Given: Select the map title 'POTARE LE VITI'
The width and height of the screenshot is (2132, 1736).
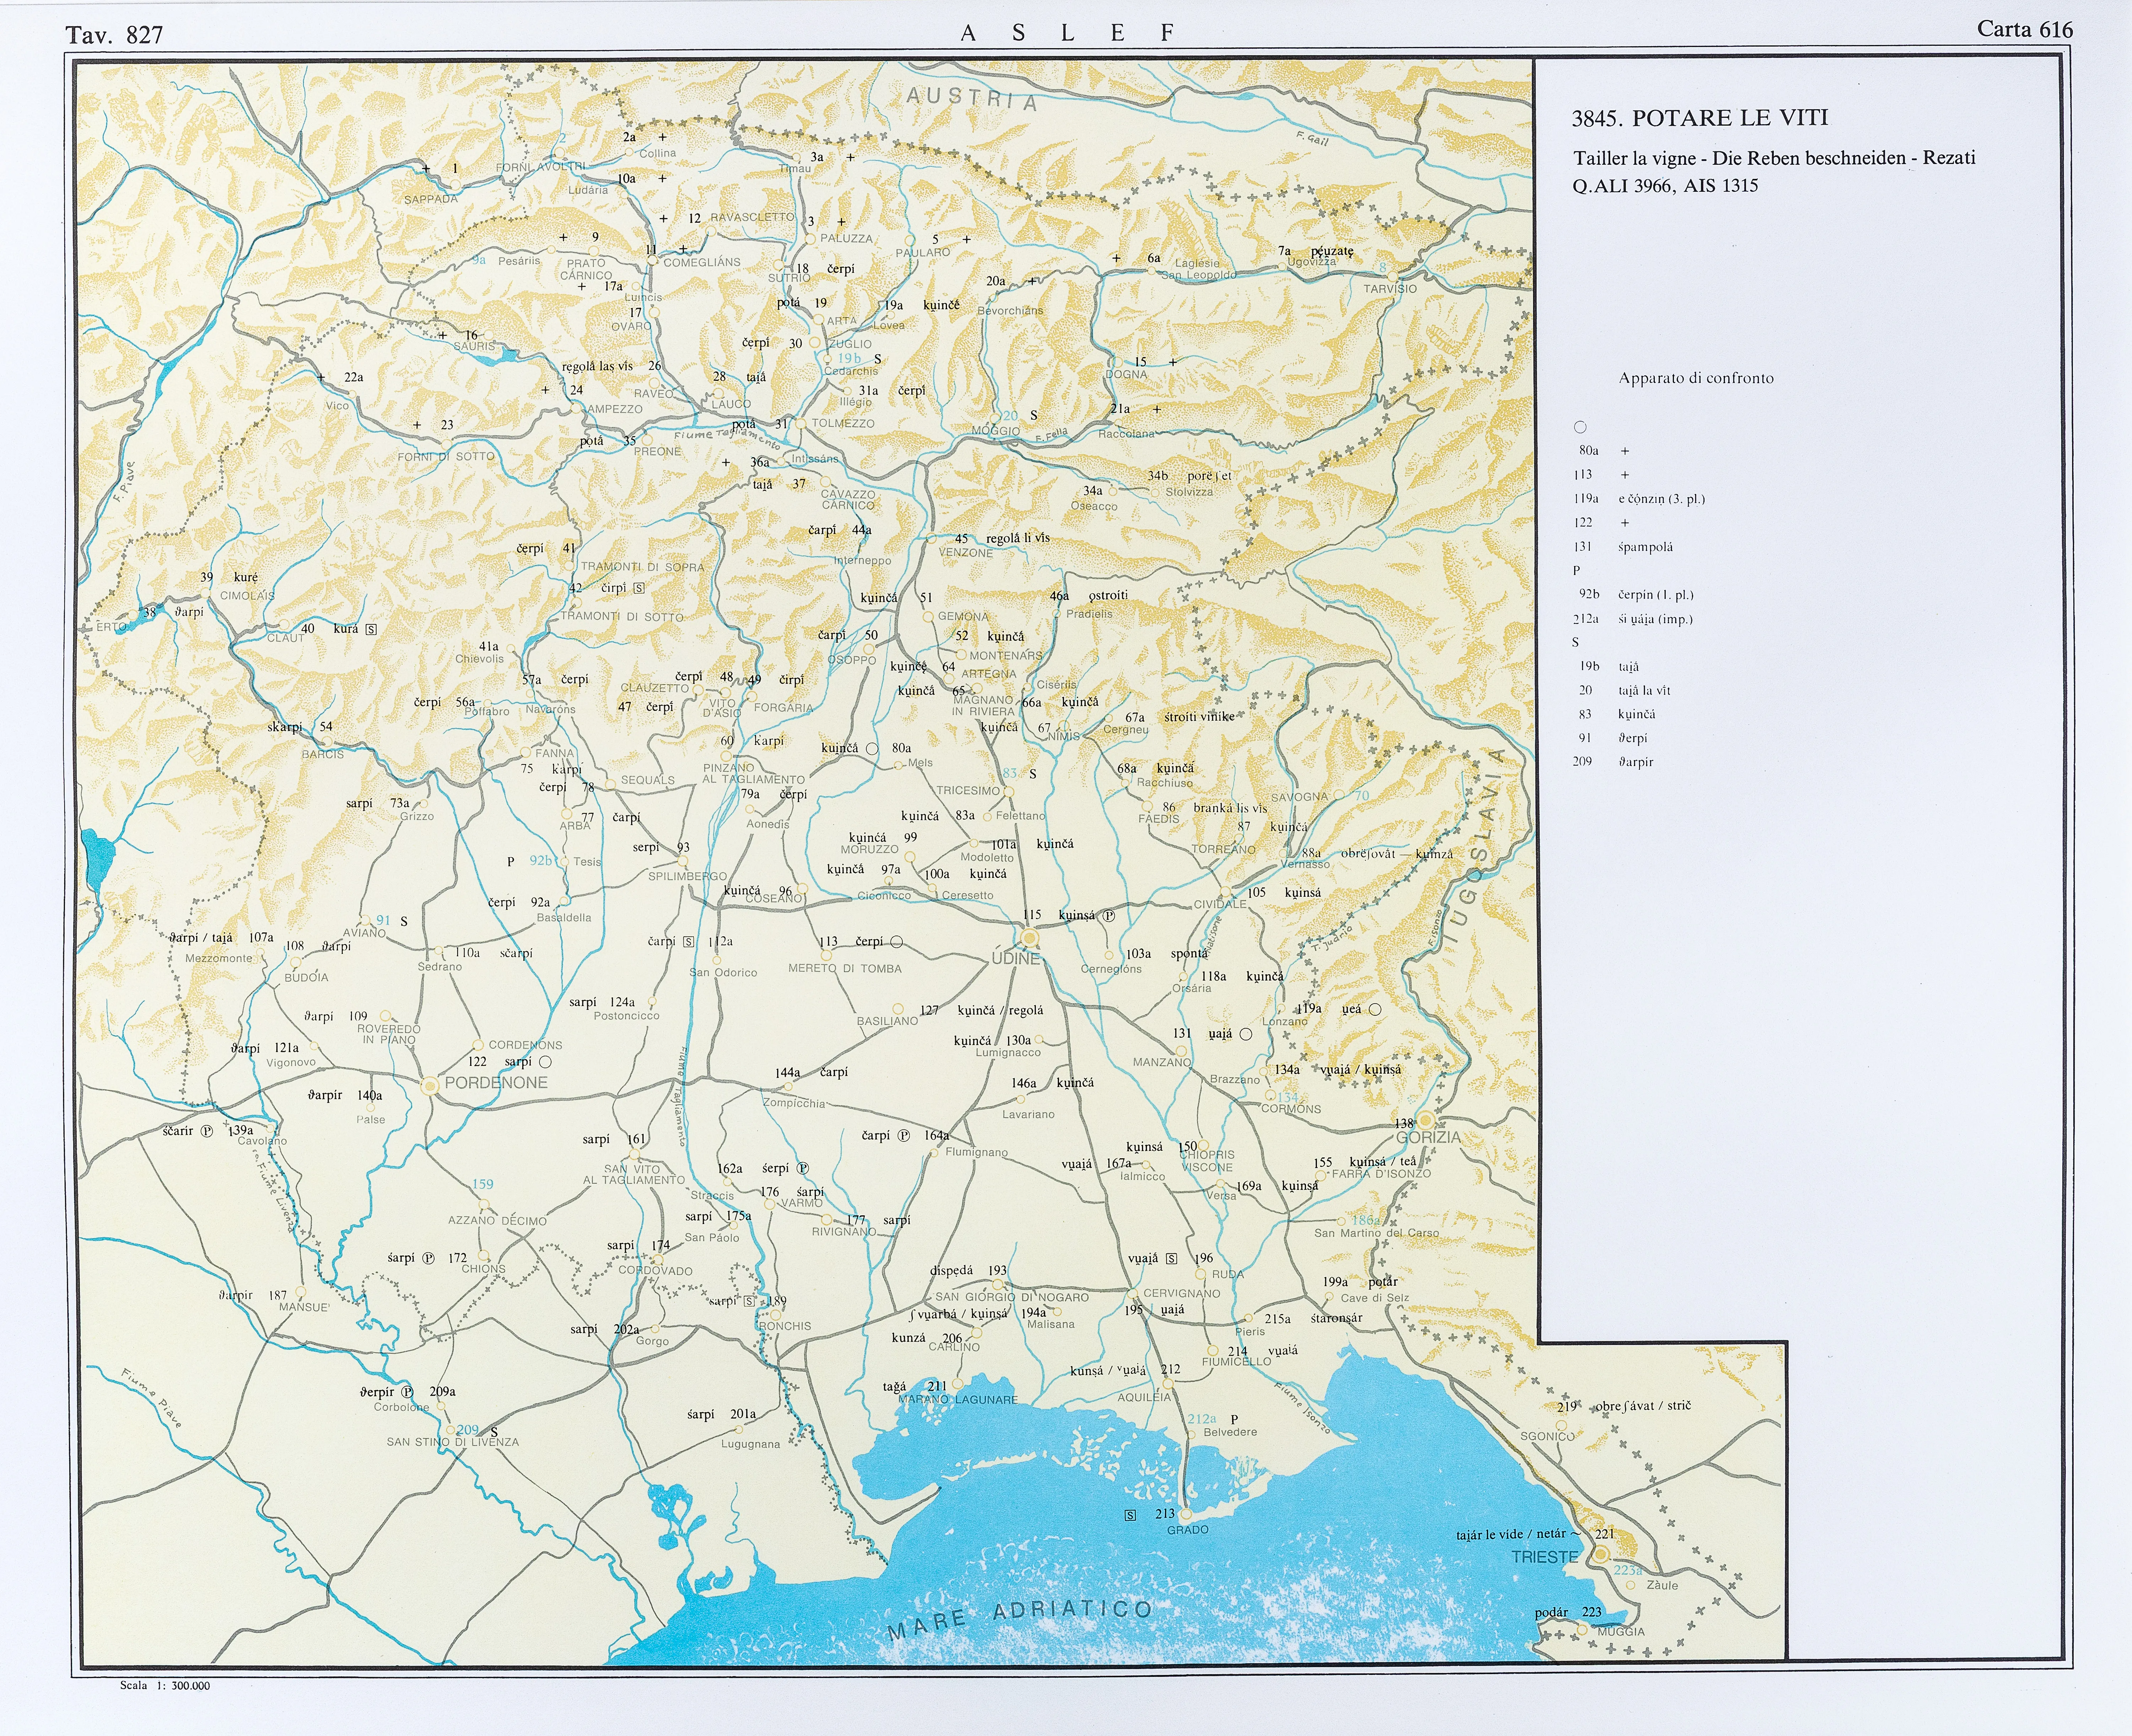Looking at the screenshot, I should (1730, 118).
